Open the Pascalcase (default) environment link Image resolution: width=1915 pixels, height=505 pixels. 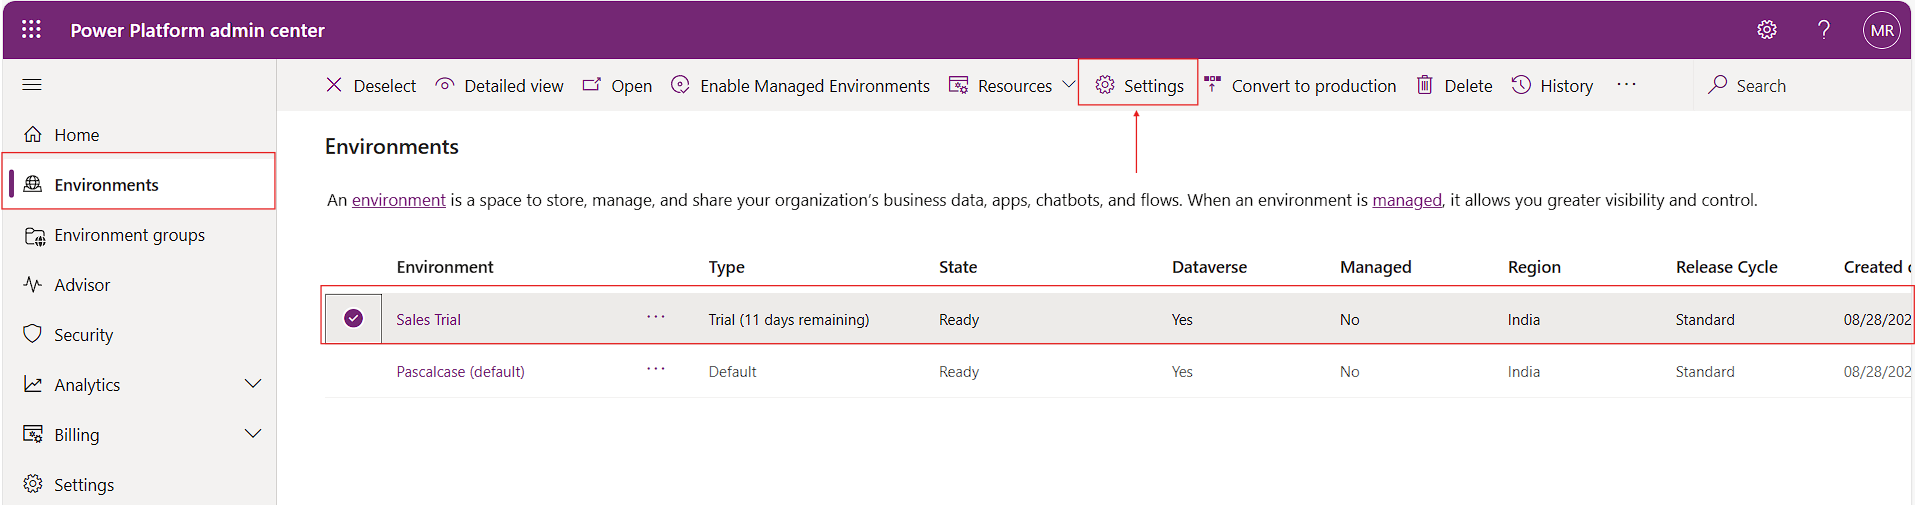(460, 372)
